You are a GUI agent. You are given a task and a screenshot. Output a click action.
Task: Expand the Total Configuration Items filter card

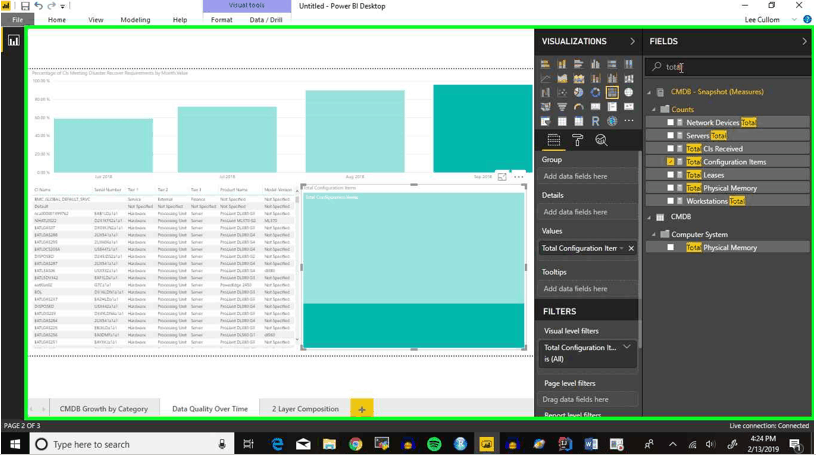[627, 347]
